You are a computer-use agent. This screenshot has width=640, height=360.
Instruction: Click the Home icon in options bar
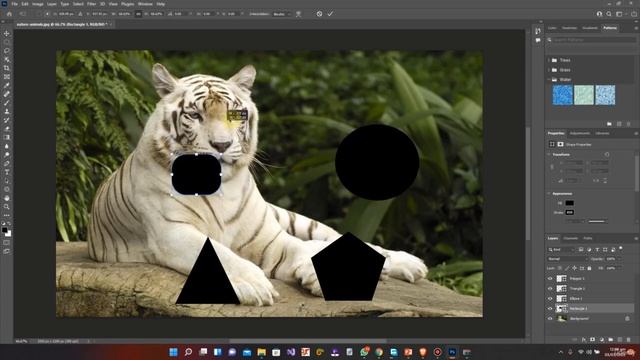click(x=9, y=14)
